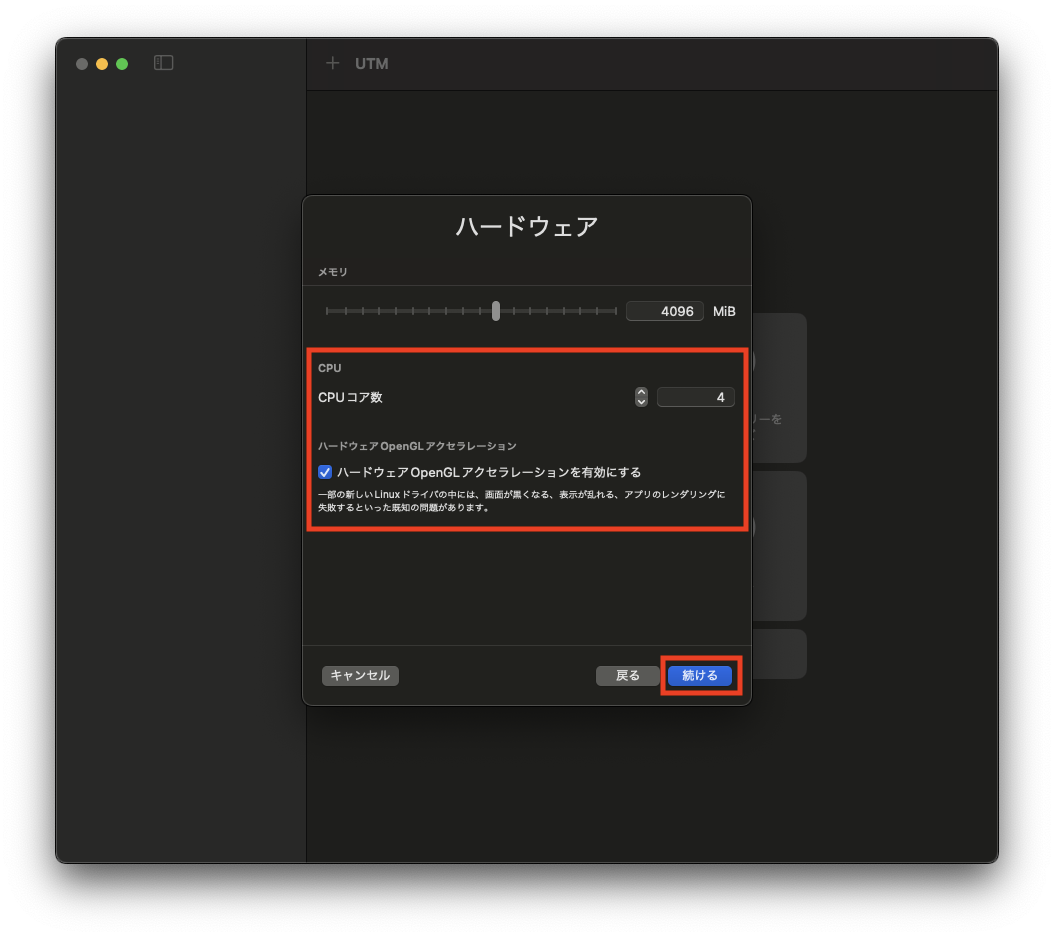Click the CPU core count stepper up arrow

(x=640, y=392)
